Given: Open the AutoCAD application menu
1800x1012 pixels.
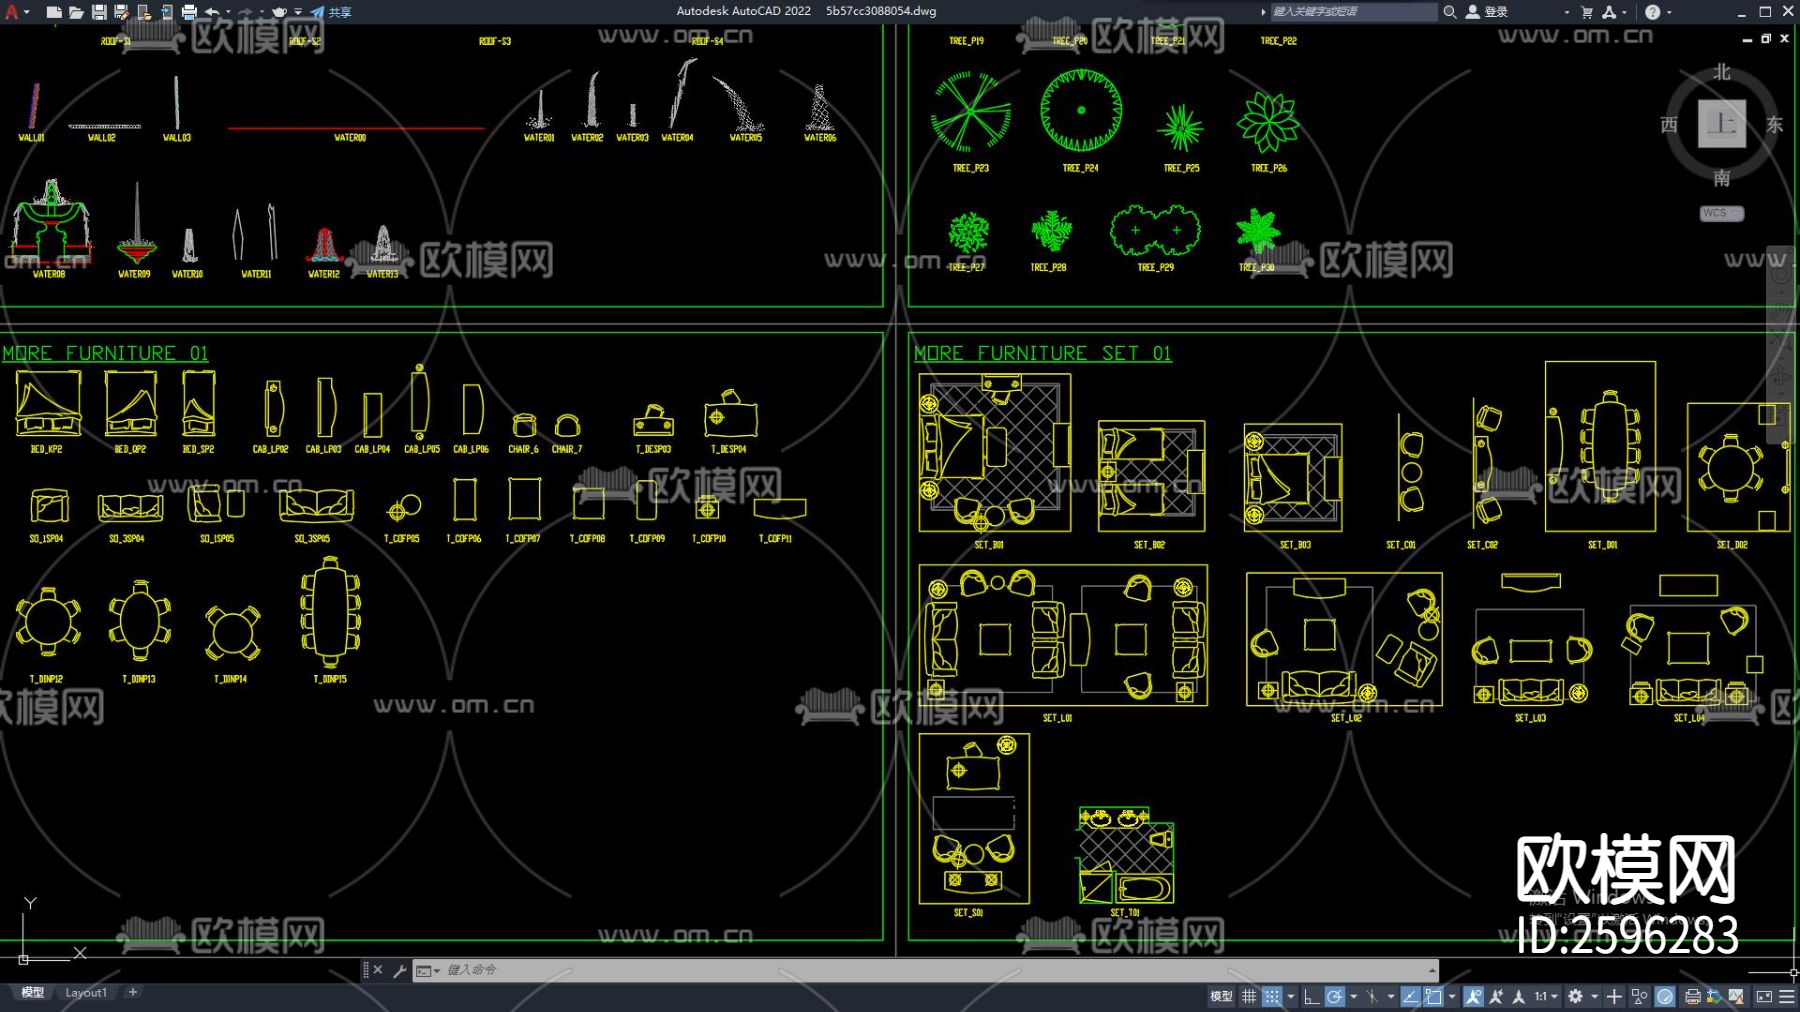Looking at the screenshot, I should pos(11,12).
